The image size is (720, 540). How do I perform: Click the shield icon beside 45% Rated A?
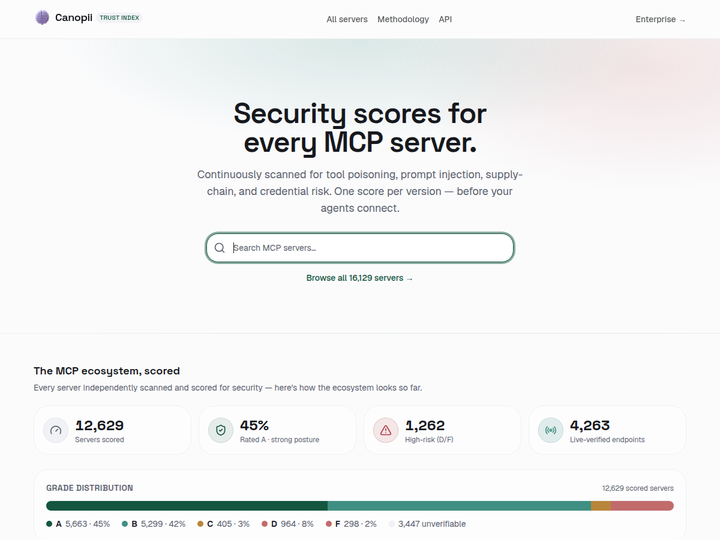pos(220,430)
